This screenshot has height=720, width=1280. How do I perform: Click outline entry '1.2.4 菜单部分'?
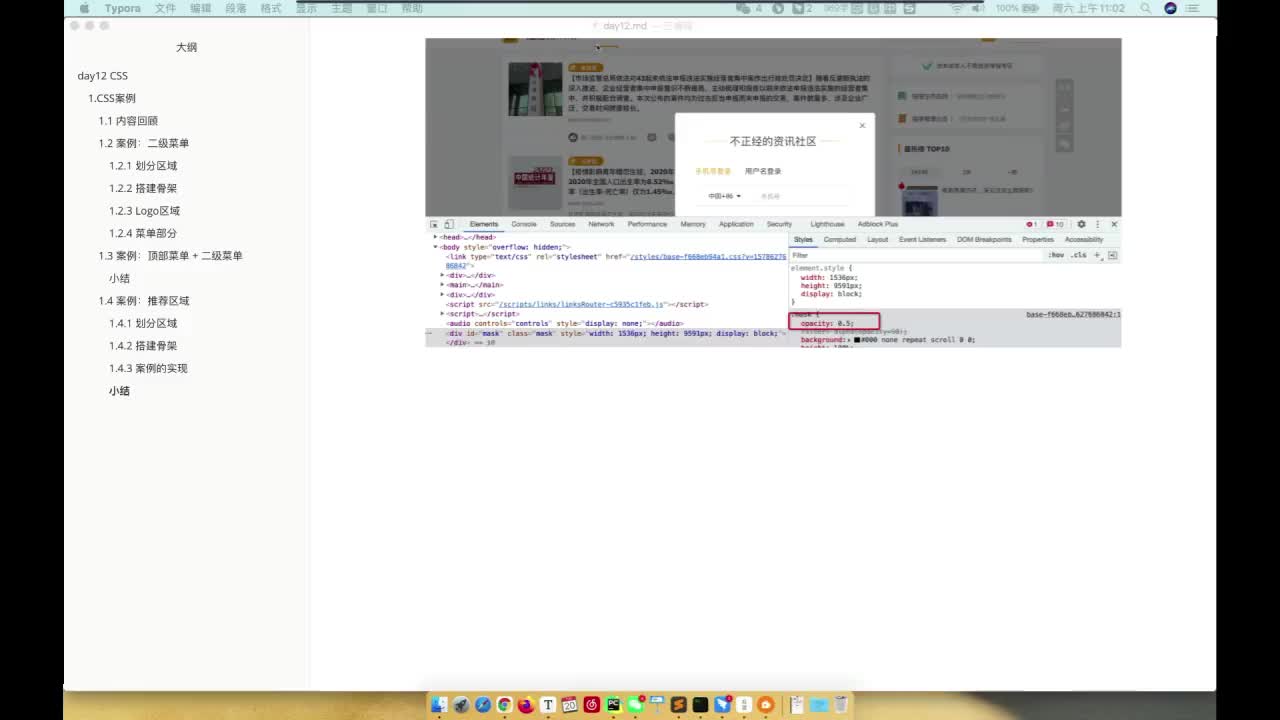coord(143,233)
